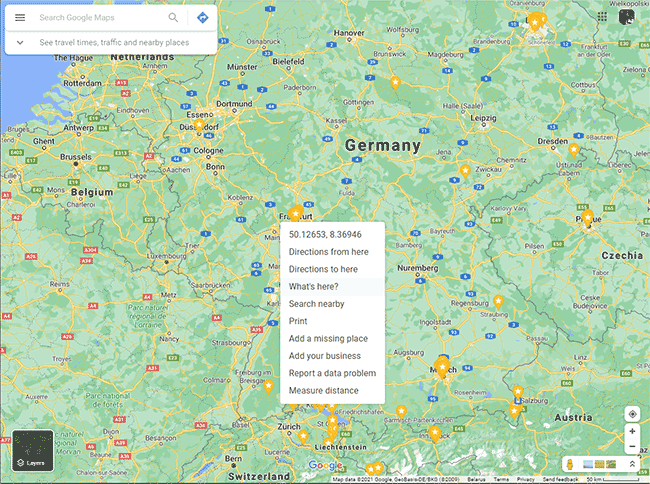The height and width of the screenshot is (484, 650).
Task: Focus the Search Google Maps field
Action: coord(99,17)
